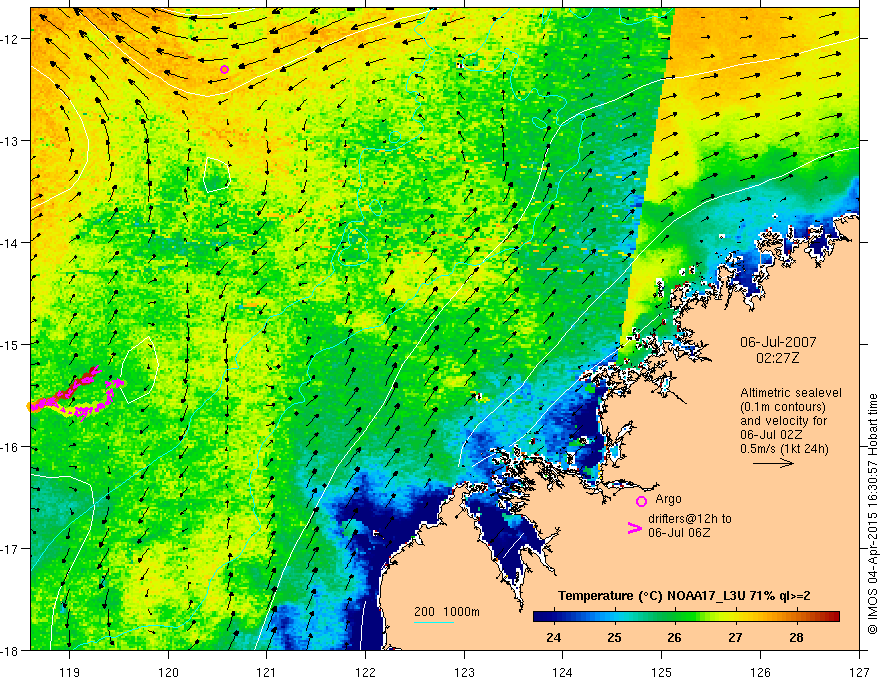Click the -17 latitude axis label
This screenshot has height=680, width=880.
pos(10,549)
